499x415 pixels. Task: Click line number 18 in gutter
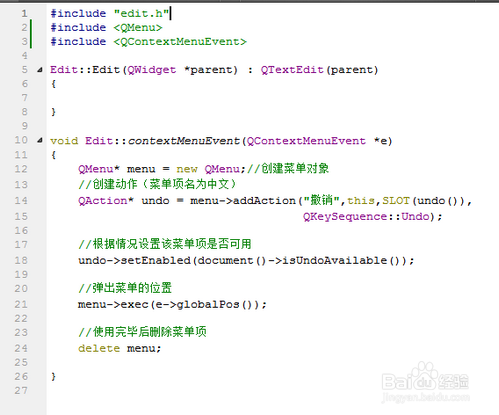click(x=21, y=260)
